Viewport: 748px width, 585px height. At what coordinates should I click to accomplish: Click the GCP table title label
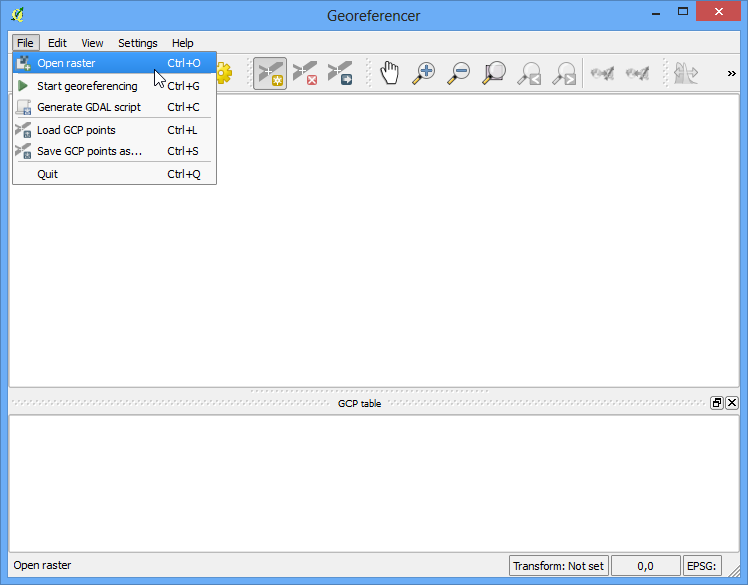pos(359,403)
